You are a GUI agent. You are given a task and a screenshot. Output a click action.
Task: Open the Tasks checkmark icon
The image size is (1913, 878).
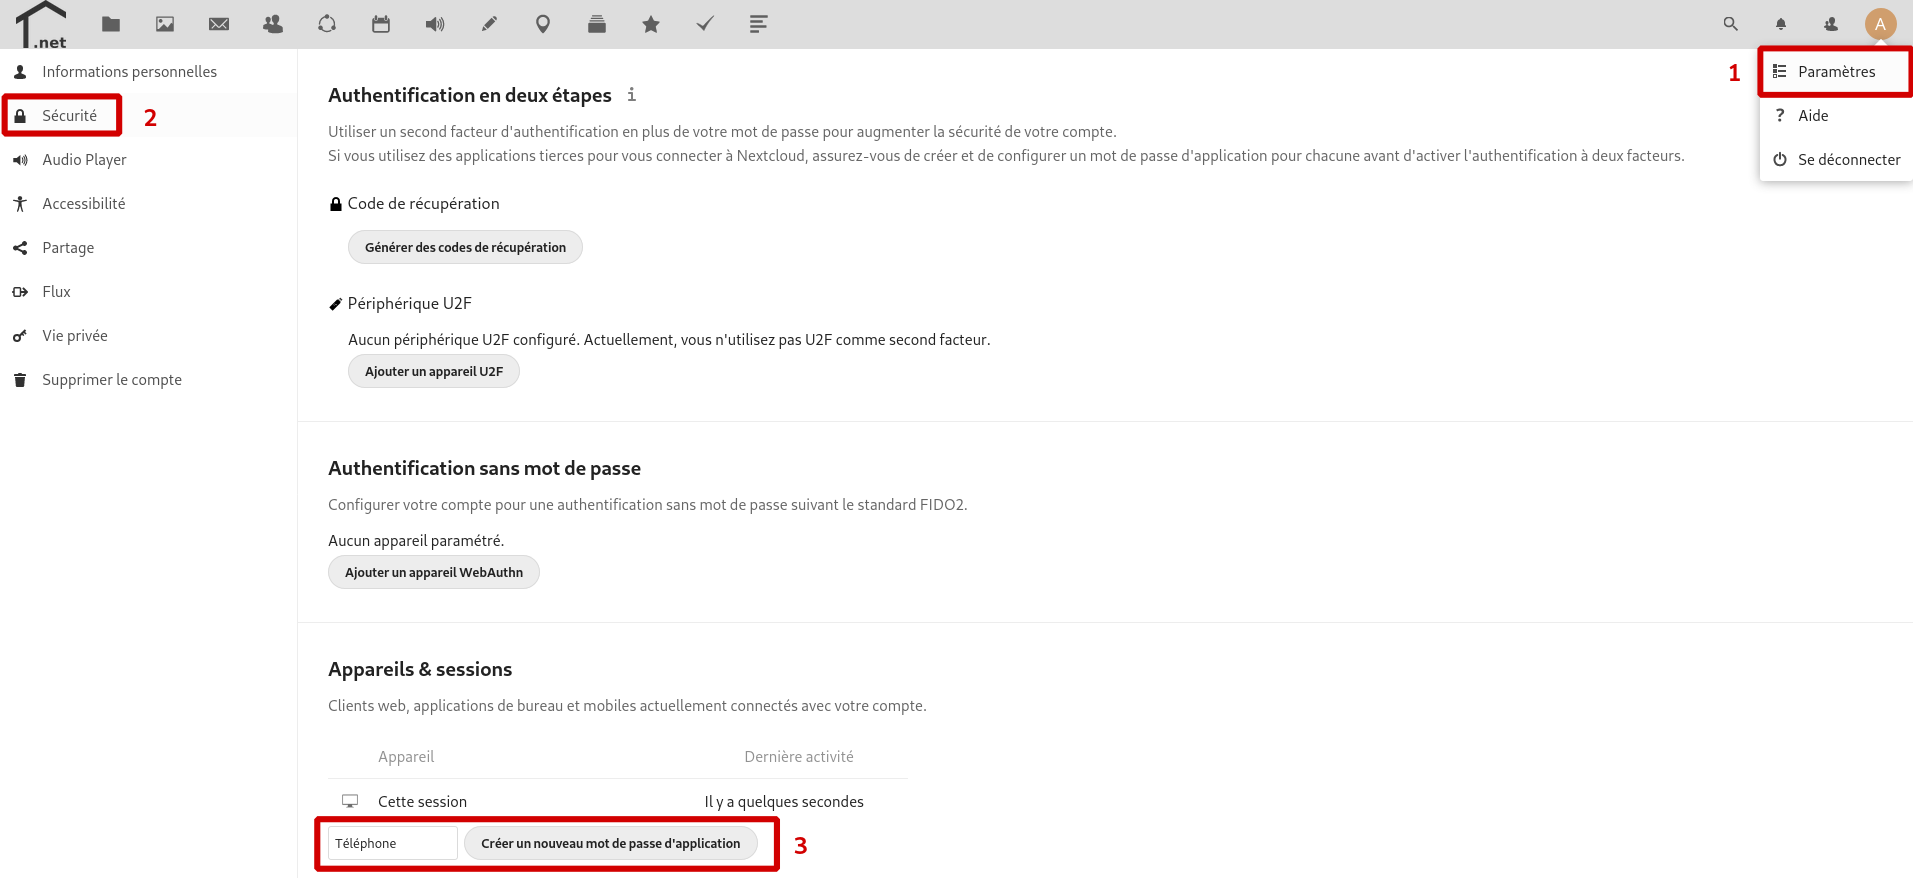tap(705, 24)
